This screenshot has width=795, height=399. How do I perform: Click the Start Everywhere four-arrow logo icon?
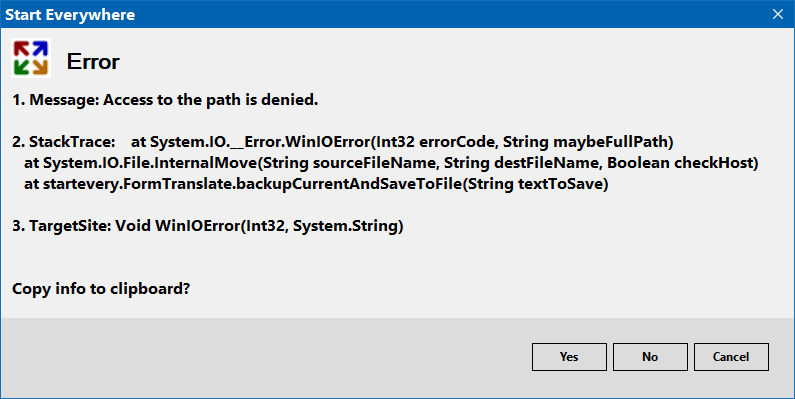[x=31, y=58]
